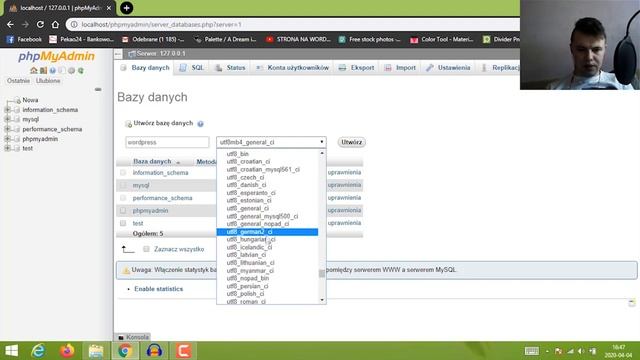Screen dimensions: 640x360
Task: Expand test database in sidebar tree
Action: (7, 148)
